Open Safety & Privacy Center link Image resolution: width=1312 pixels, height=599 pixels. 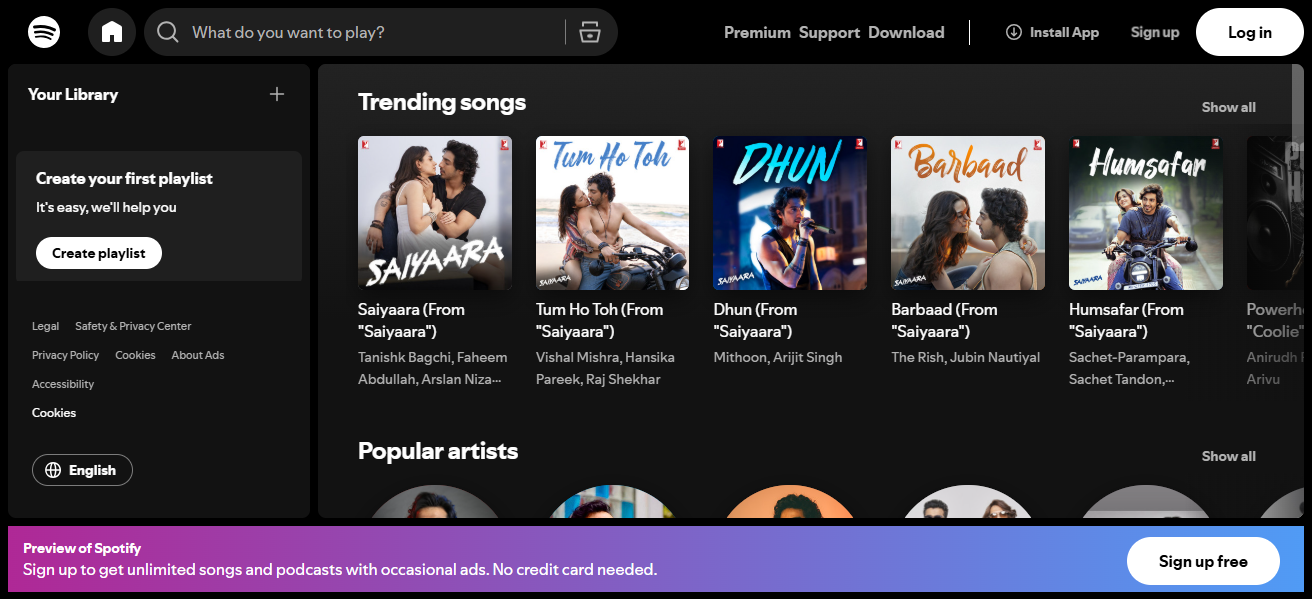pyautogui.click(x=133, y=326)
